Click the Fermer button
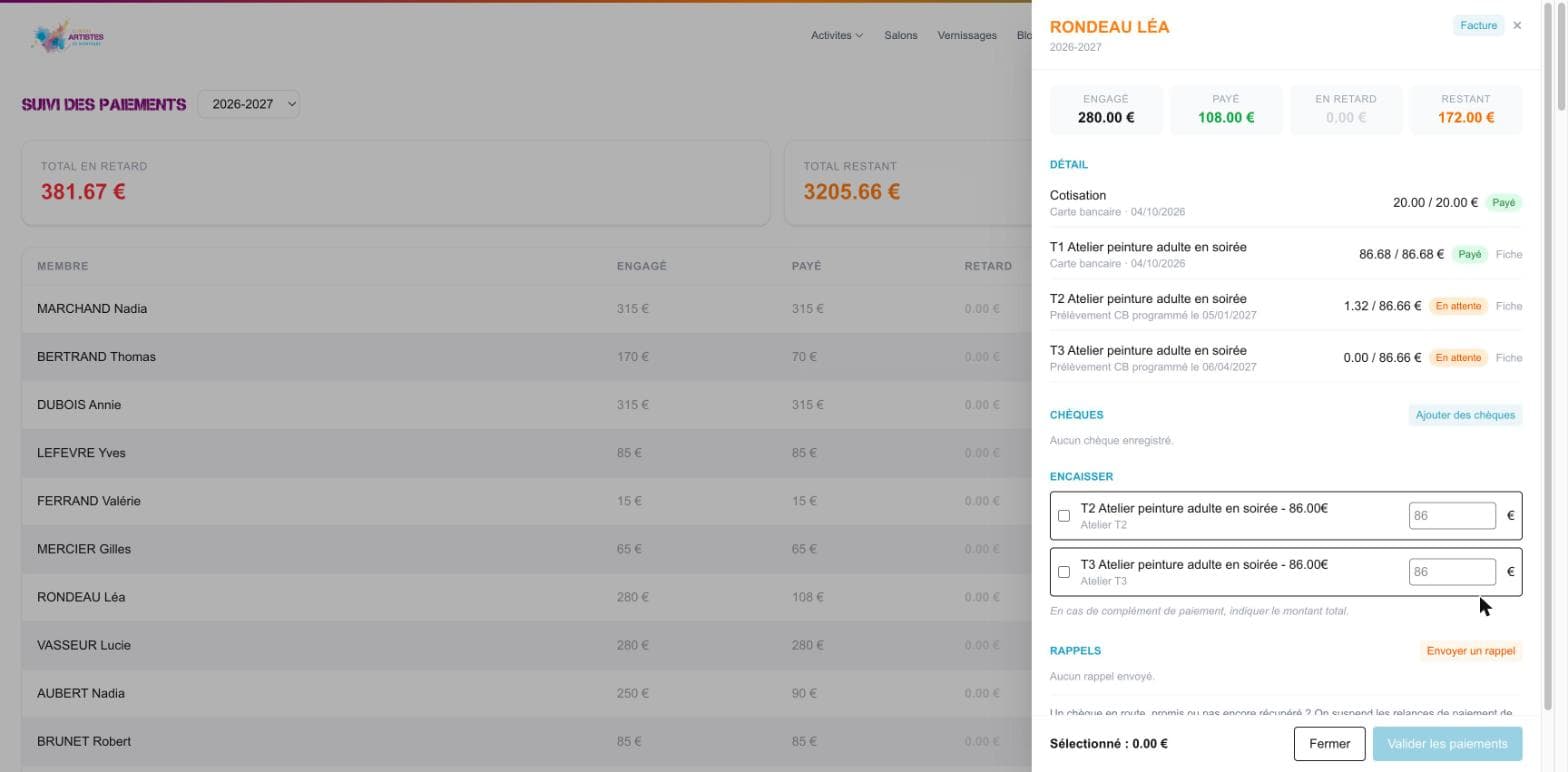Viewport: 1568px width, 772px height. [1329, 744]
